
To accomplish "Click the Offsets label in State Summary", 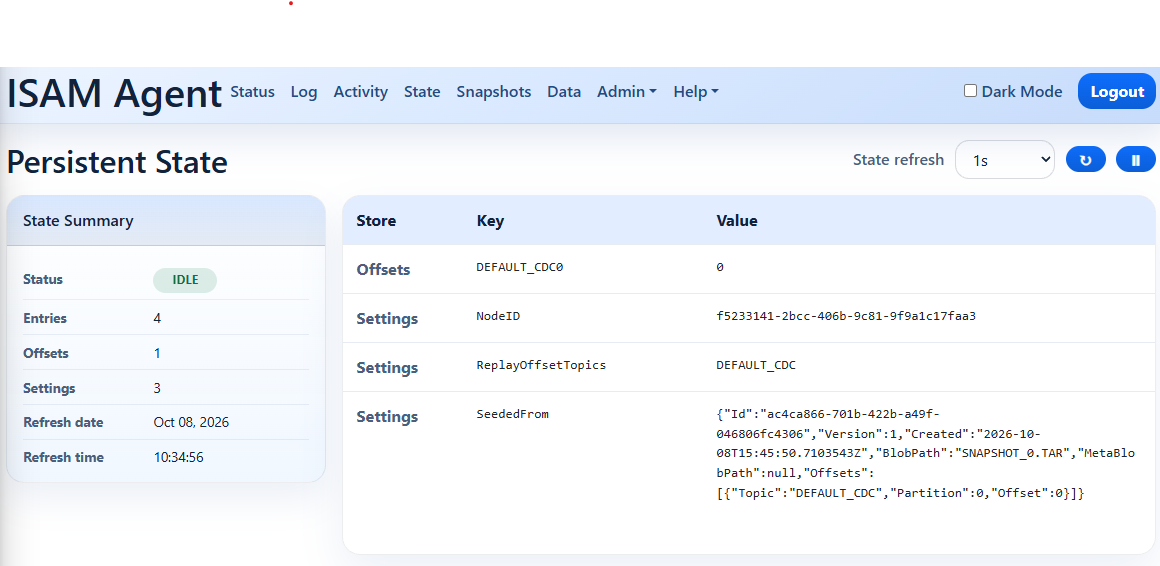I will tap(46, 353).
